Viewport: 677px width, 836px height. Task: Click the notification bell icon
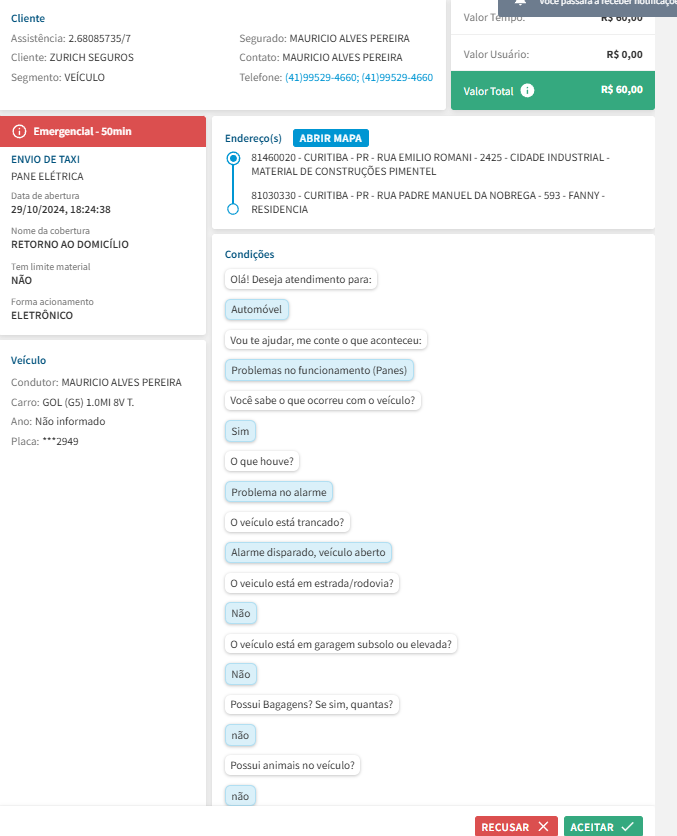[x=519, y=3]
